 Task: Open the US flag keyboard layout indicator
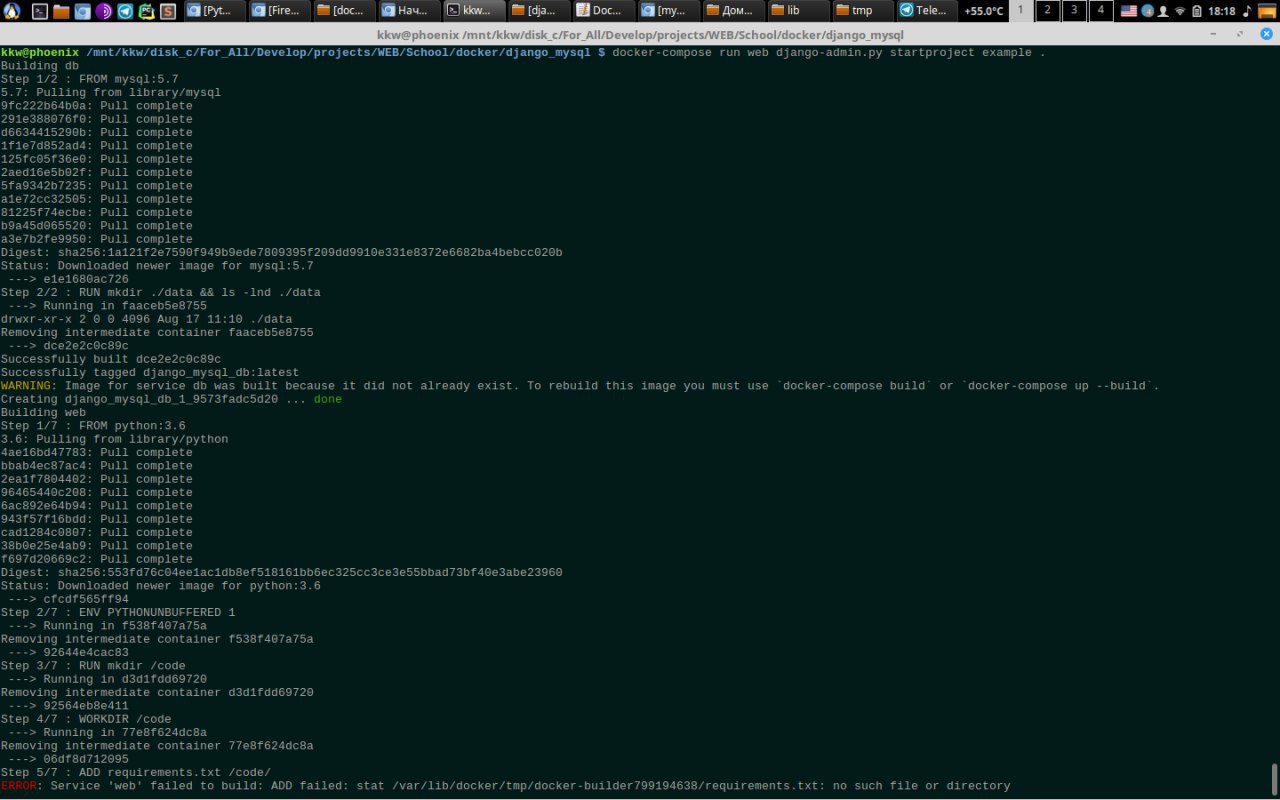click(1129, 11)
